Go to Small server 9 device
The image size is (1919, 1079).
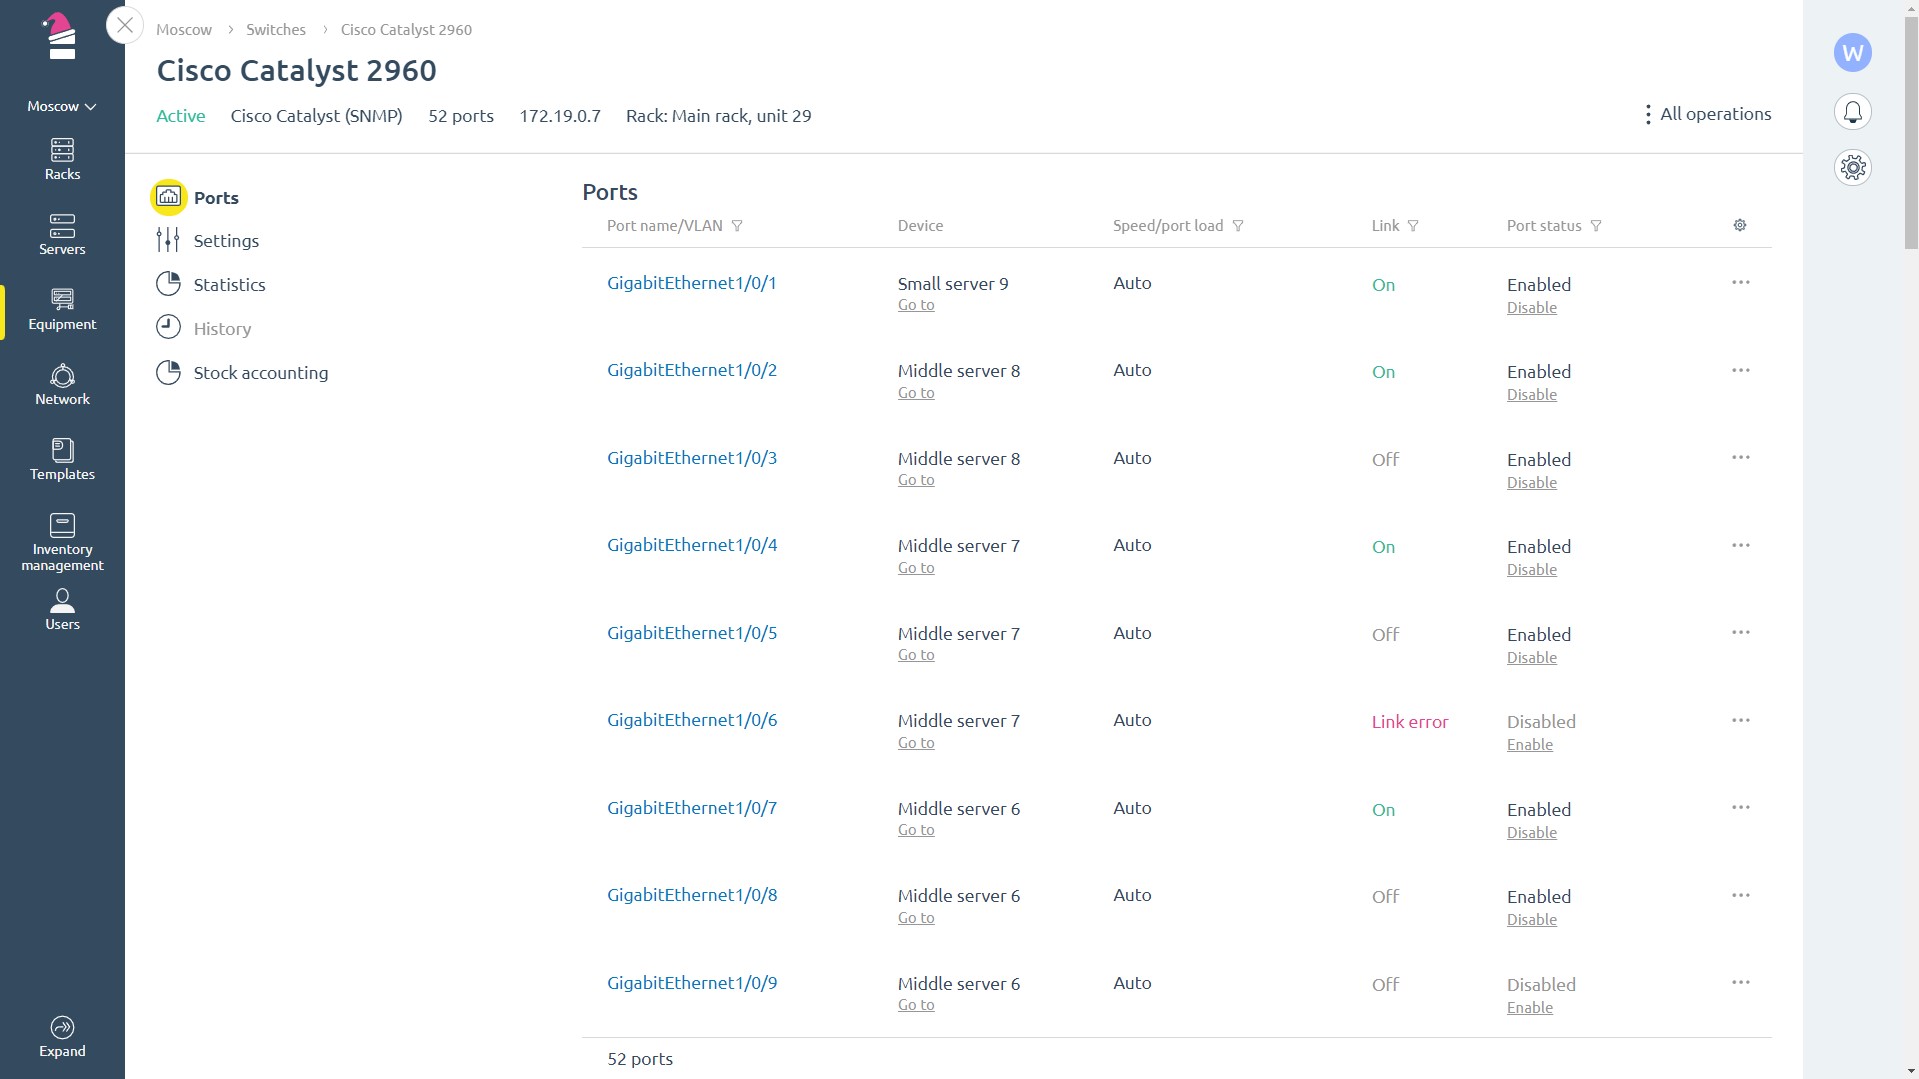(915, 305)
